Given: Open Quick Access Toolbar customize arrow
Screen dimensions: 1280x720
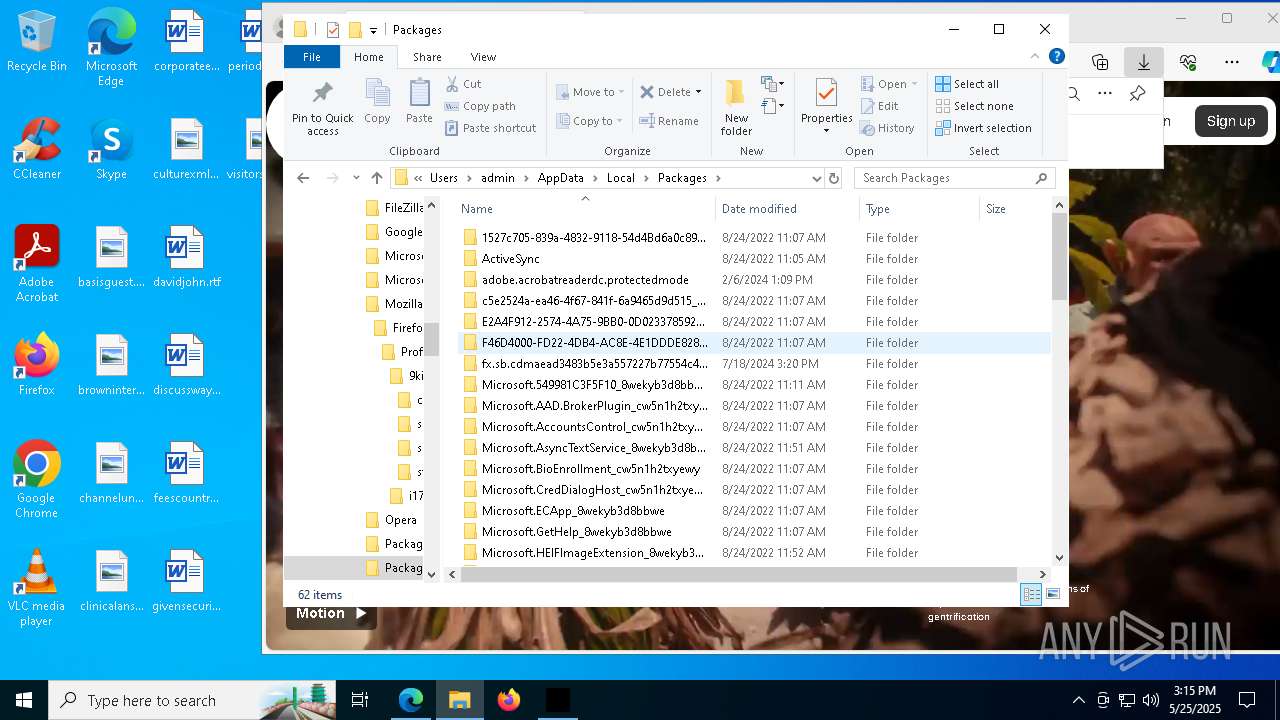Looking at the screenshot, I should [x=373, y=30].
